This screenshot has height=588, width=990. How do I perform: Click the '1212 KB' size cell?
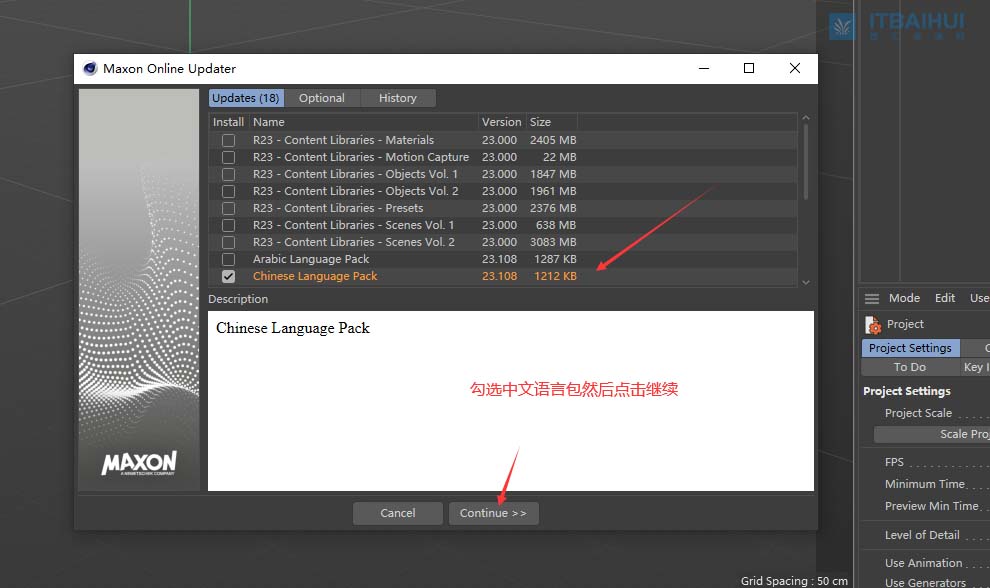pyautogui.click(x=555, y=277)
